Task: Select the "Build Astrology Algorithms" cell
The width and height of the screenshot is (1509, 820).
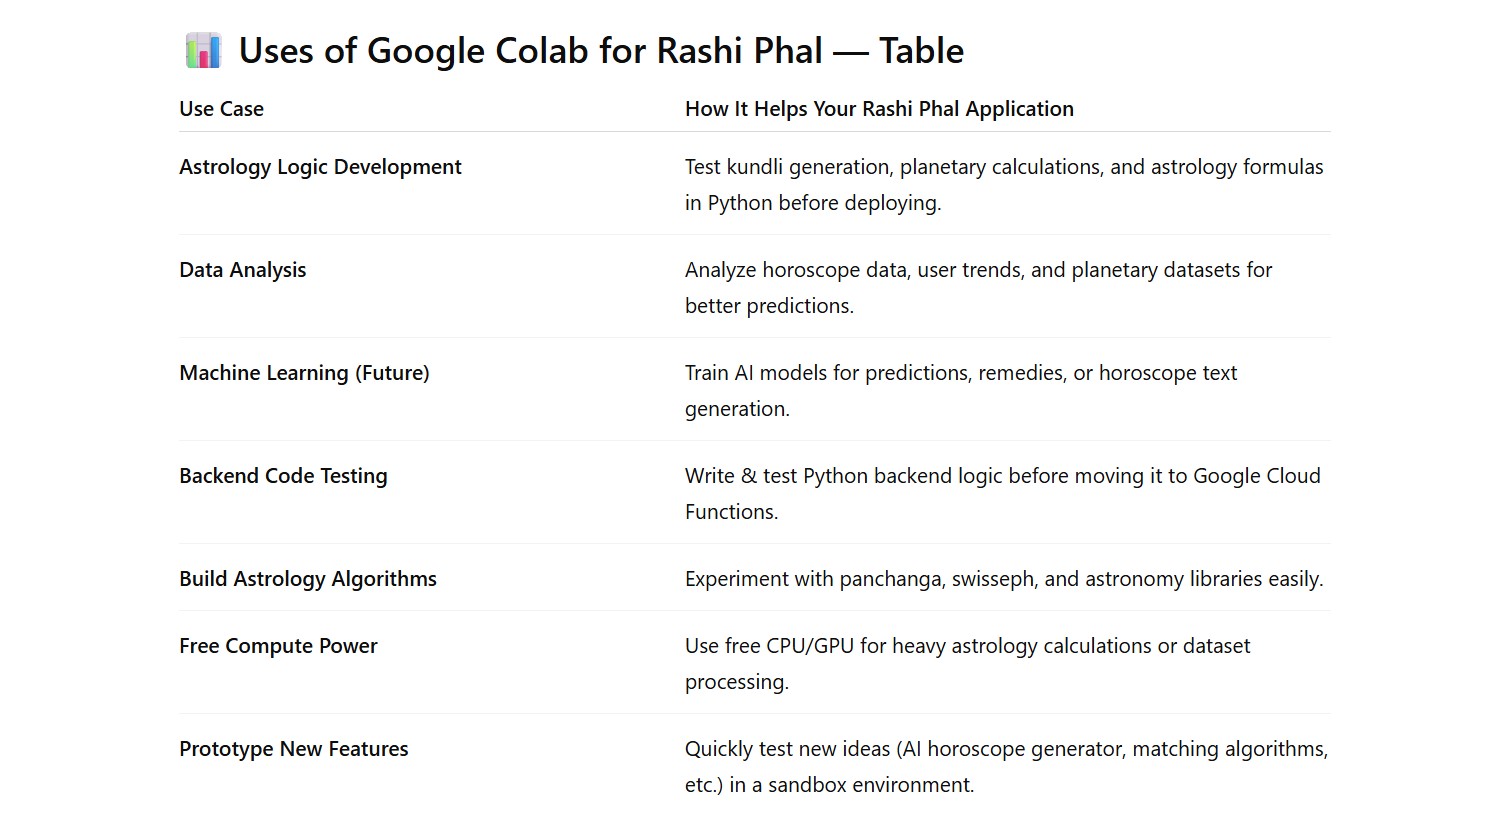Action: pyautogui.click(x=308, y=579)
